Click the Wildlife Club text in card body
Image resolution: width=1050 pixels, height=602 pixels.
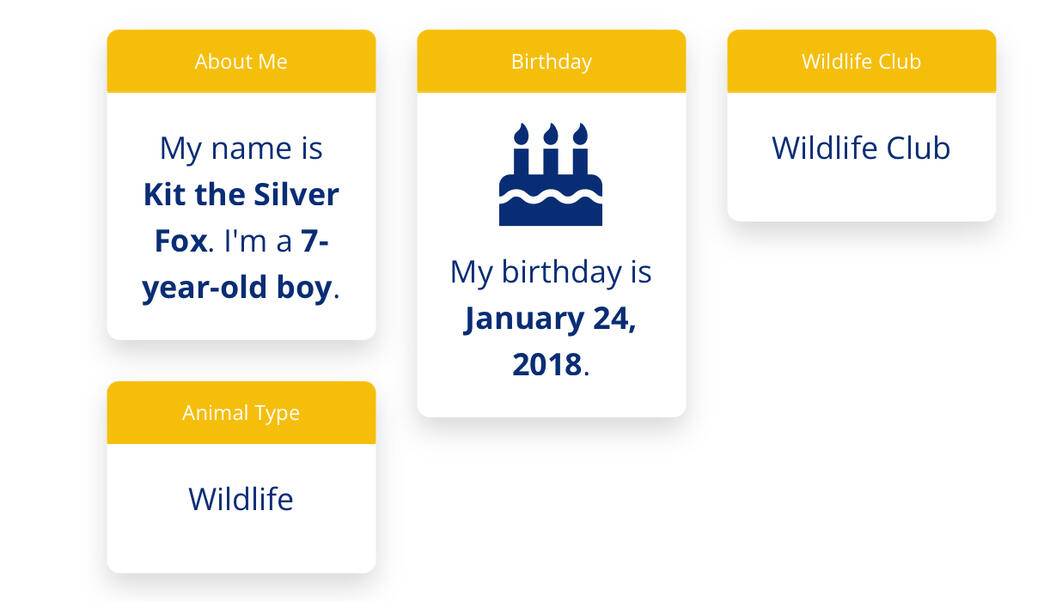(861, 148)
